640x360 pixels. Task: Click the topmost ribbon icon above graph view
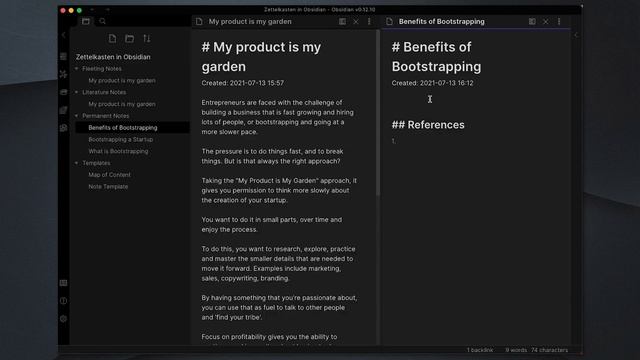pos(63,56)
